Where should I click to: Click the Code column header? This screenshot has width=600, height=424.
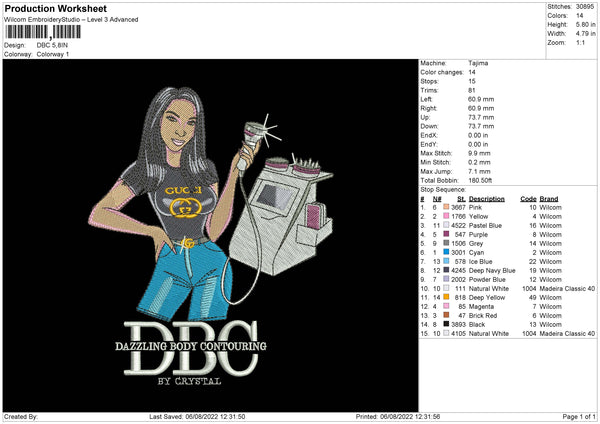[x=528, y=199]
